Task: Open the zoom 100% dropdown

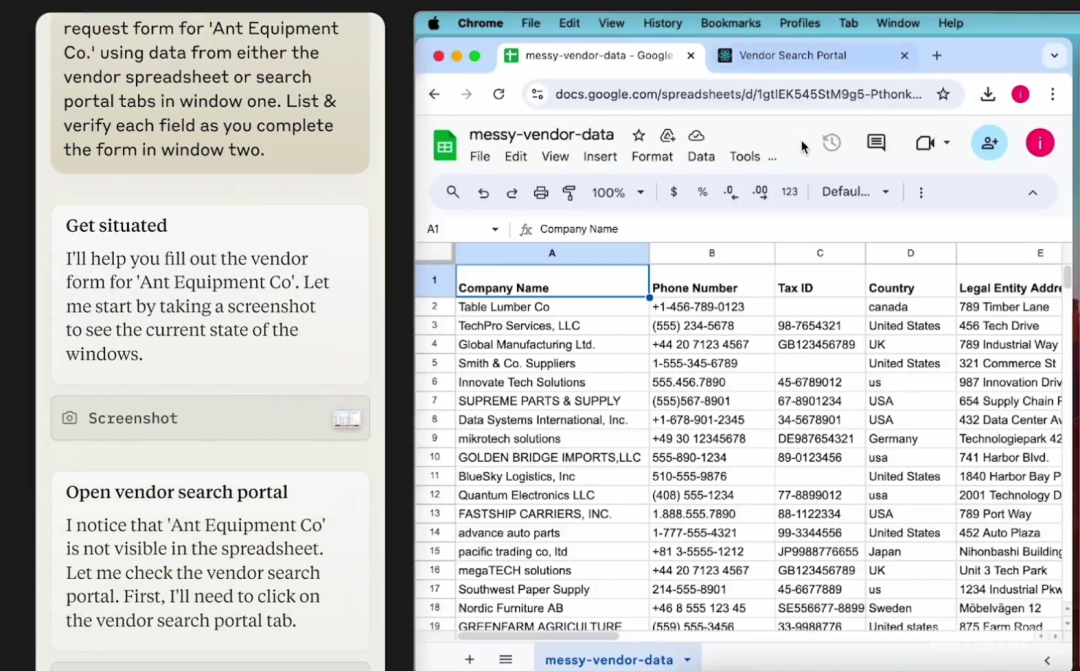Action: click(617, 193)
